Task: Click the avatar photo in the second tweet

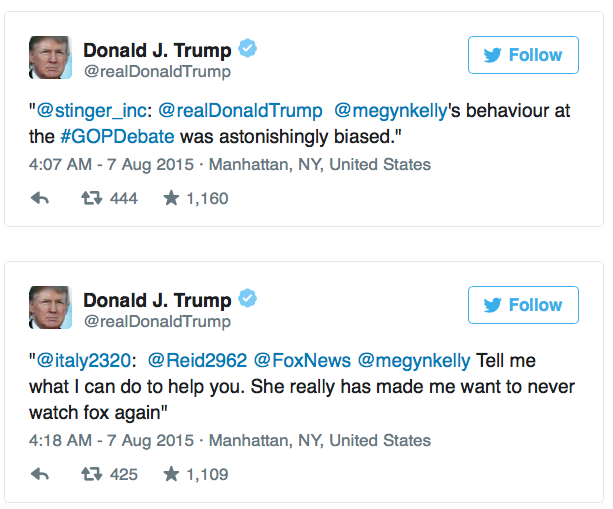Action: point(49,308)
